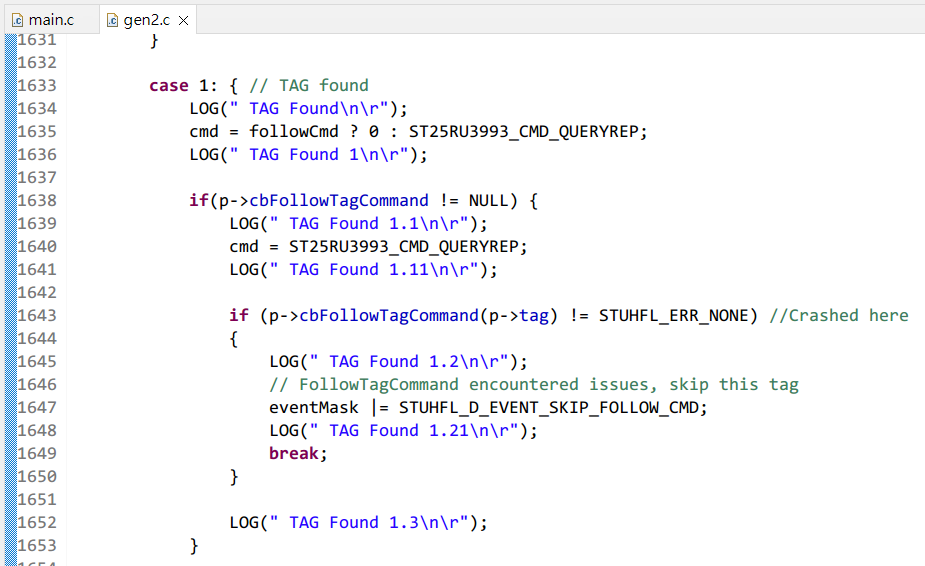Viewport: 925px width, 566px height.
Task: Click the "TAG Found 1.1" log string
Action: 369,224
